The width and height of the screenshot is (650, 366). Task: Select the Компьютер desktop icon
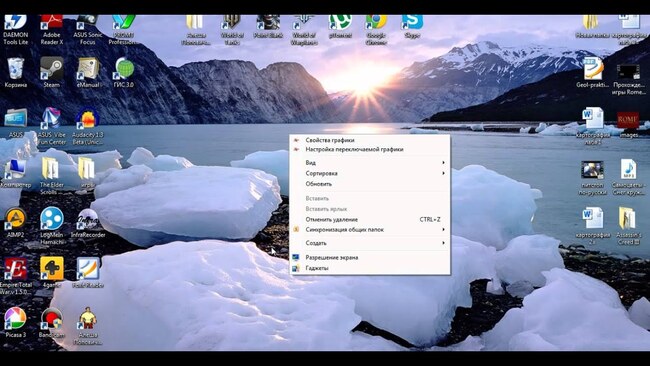16,173
